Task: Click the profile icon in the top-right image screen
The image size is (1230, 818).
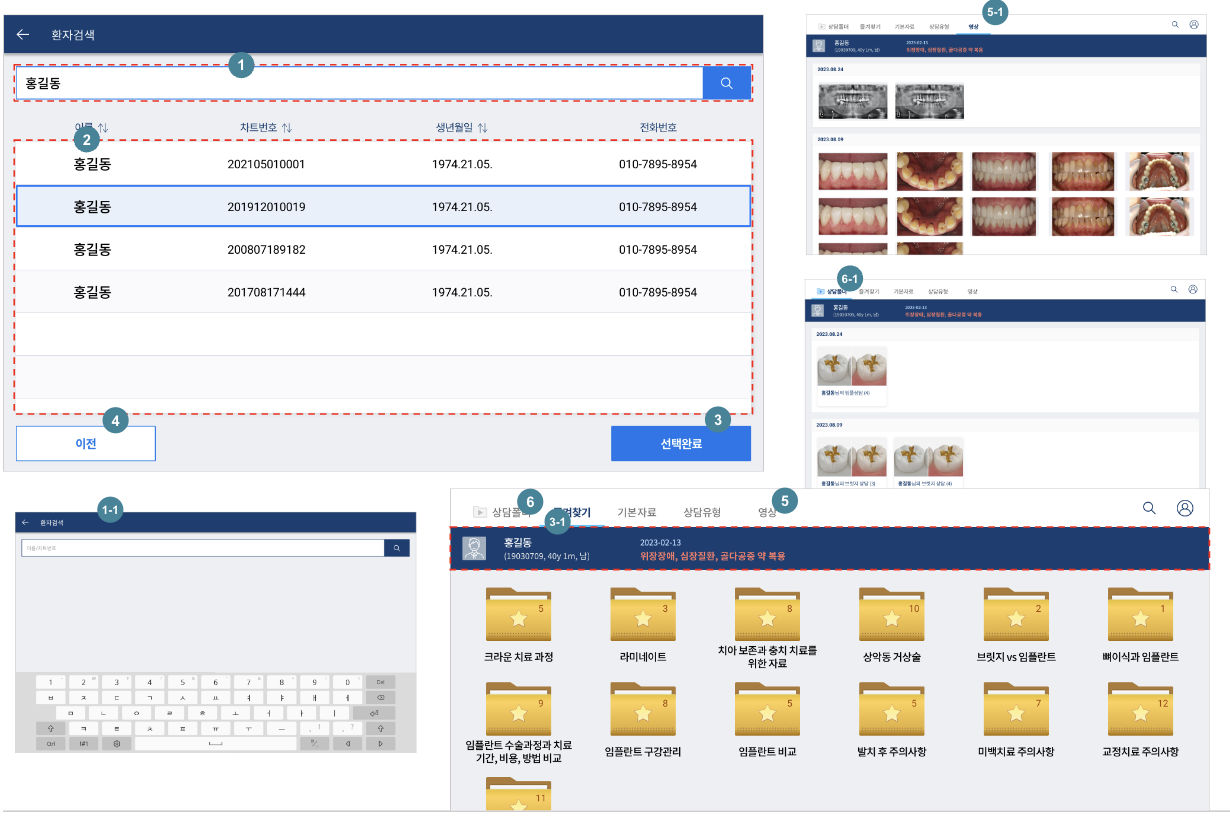Action: click(1193, 24)
